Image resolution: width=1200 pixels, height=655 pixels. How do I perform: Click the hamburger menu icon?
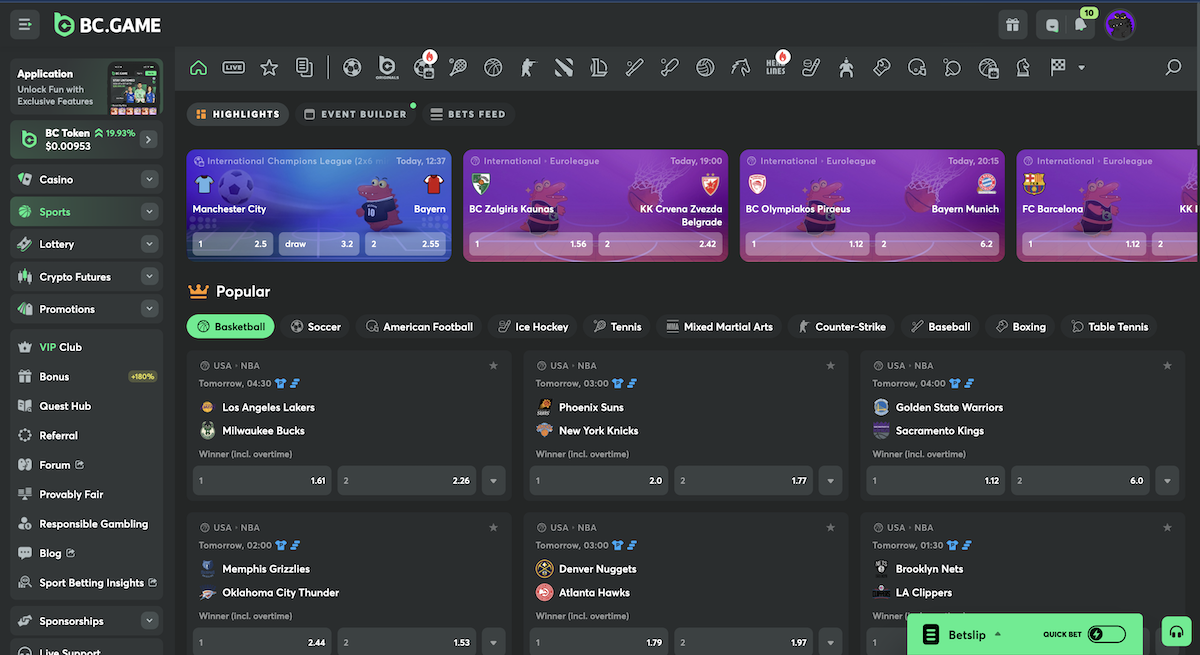(x=26, y=25)
